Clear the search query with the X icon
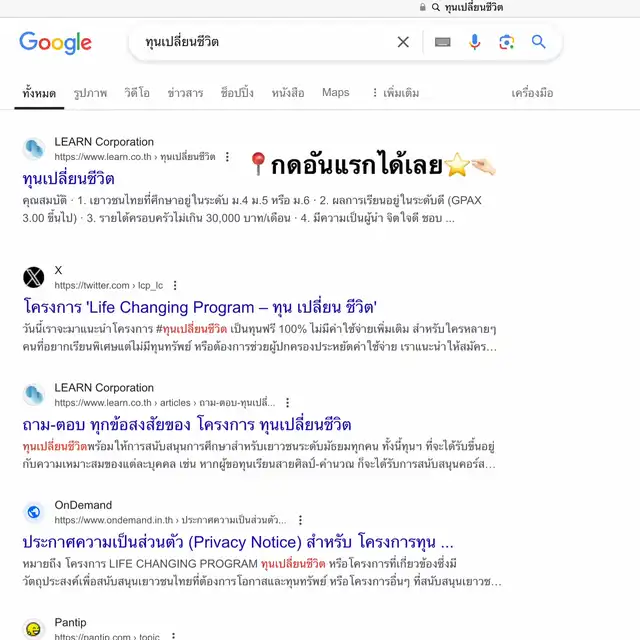Viewport: 640px width, 640px height. point(403,42)
